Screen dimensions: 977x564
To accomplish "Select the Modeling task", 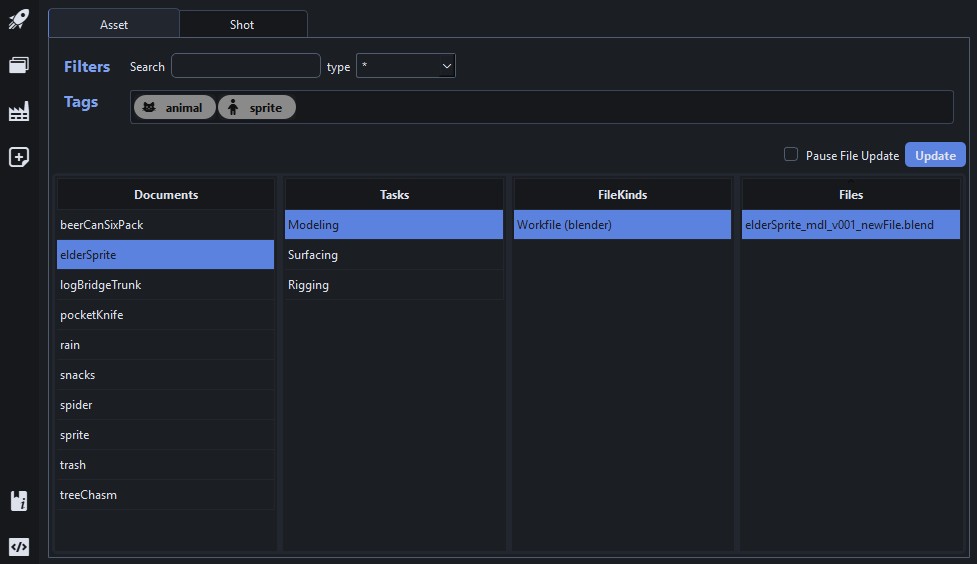I will pos(394,225).
